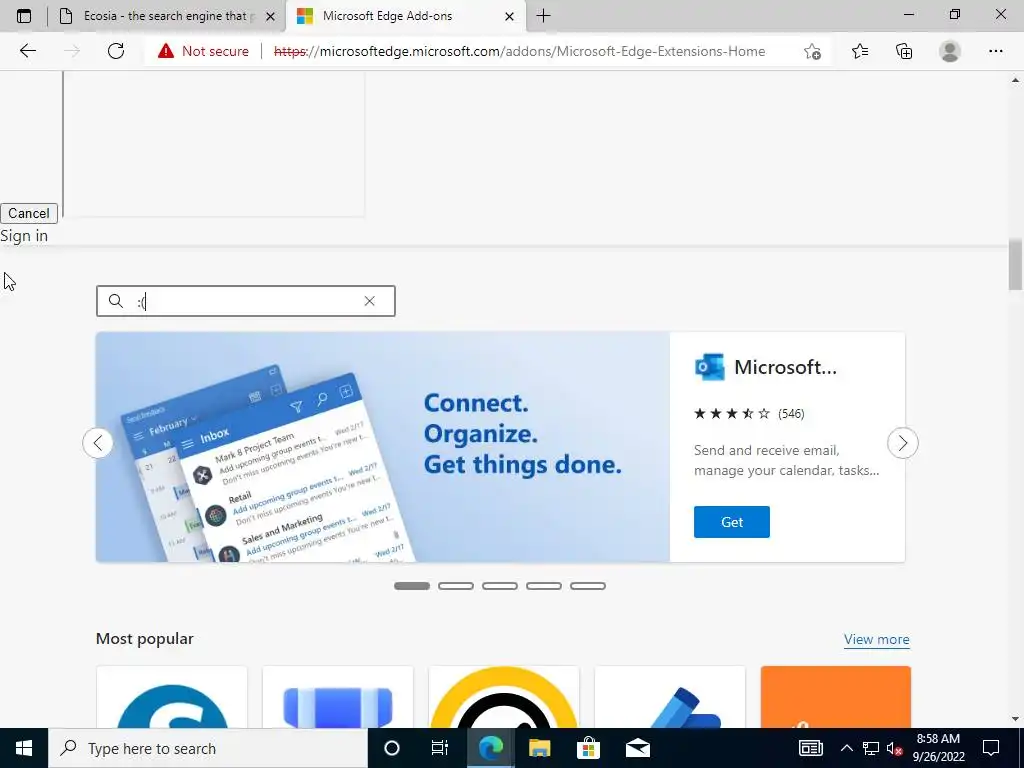
Task: Reload the current page
Action: [116, 51]
